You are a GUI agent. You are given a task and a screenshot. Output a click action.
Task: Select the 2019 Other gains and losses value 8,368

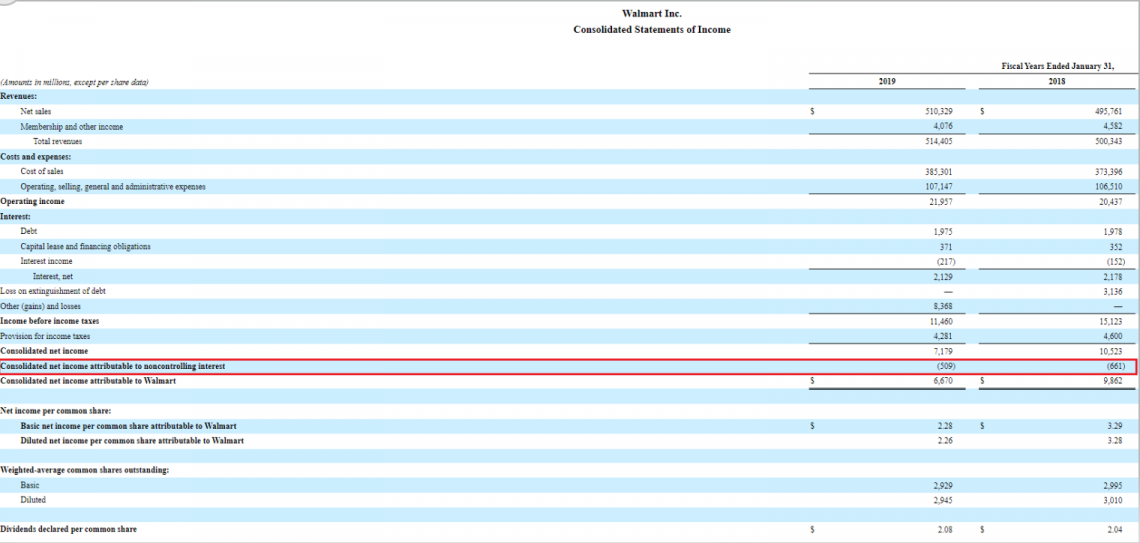coord(940,306)
